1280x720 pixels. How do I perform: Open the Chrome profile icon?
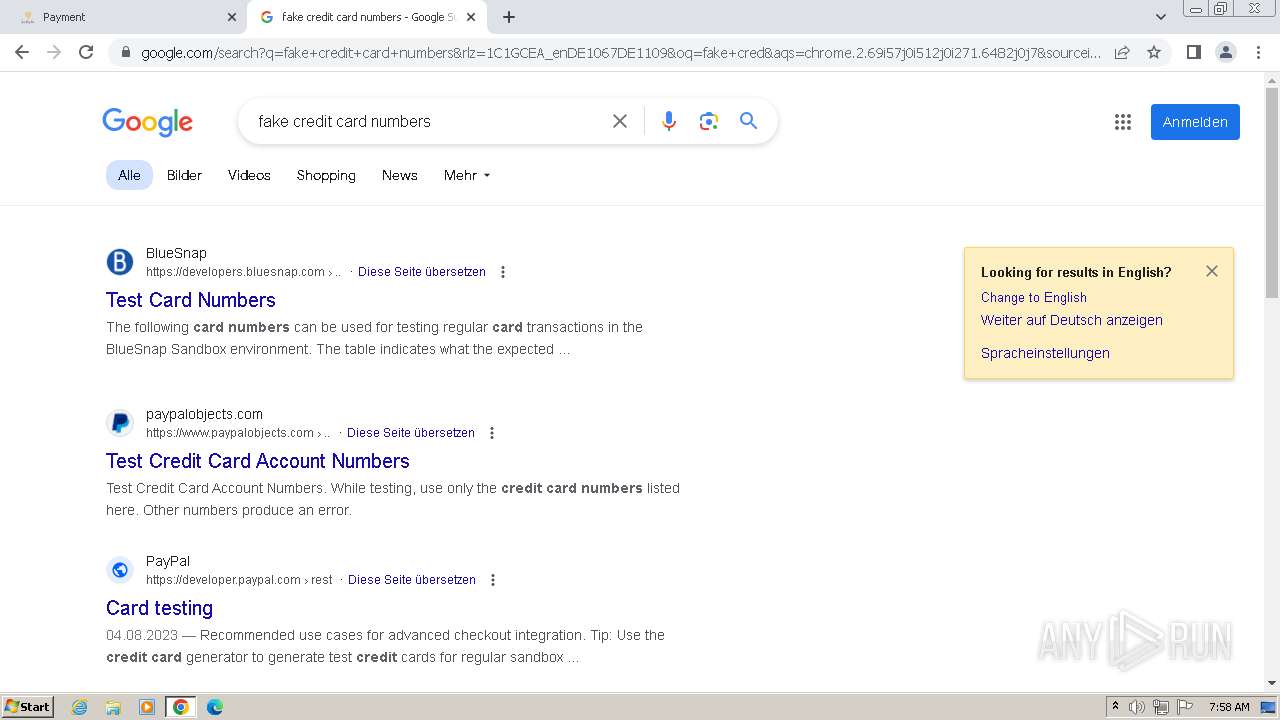coord(1225,52)
